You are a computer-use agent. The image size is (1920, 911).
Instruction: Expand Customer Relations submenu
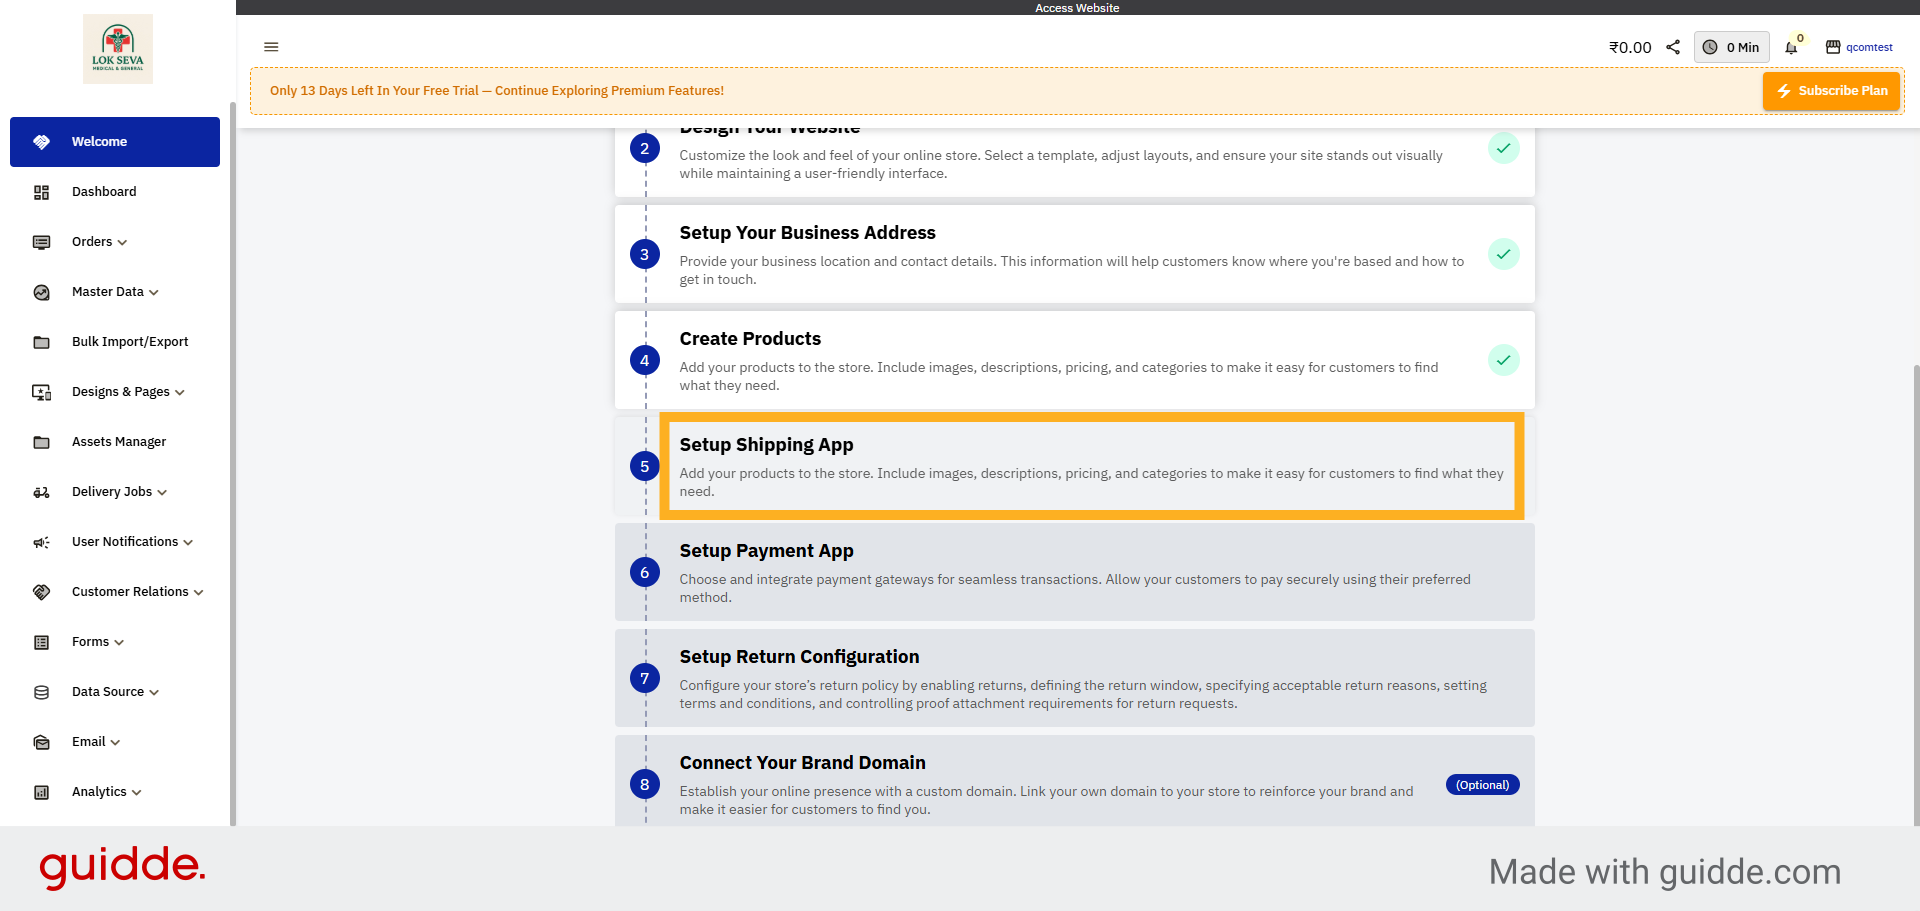(x=137, y=592)
